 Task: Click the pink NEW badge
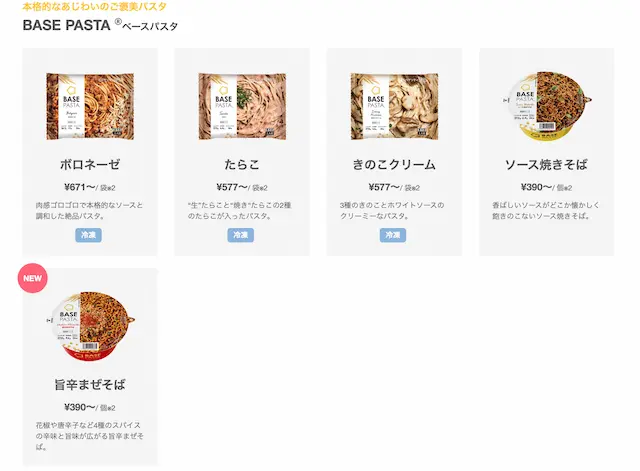[x=33, y=278]
